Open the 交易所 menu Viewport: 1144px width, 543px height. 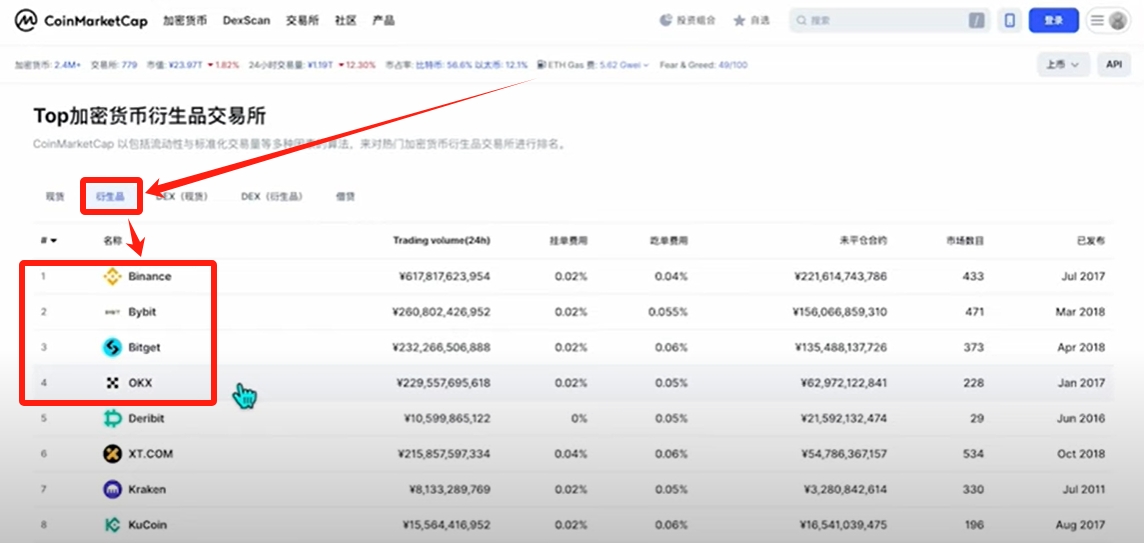[302, 20]
